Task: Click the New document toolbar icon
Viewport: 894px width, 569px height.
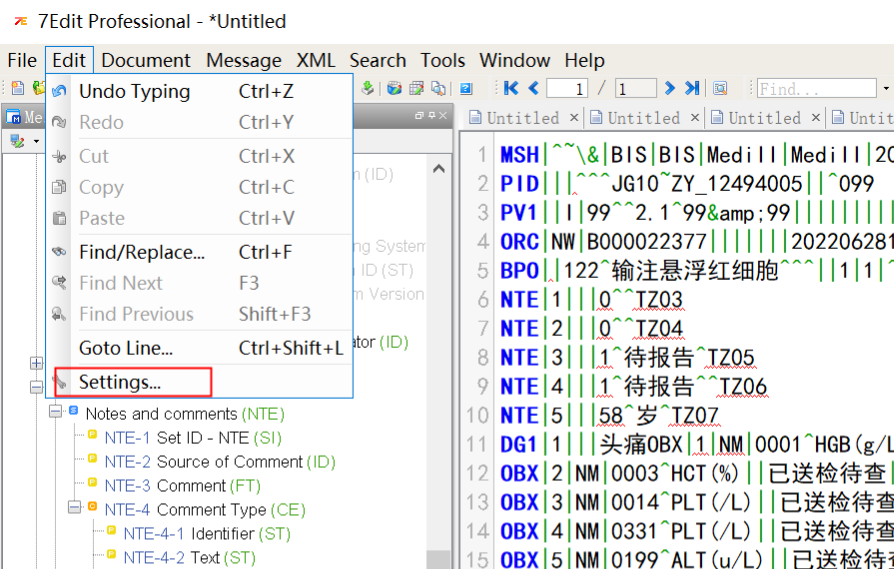Action: pyautogui.click(x=17, y=89)
